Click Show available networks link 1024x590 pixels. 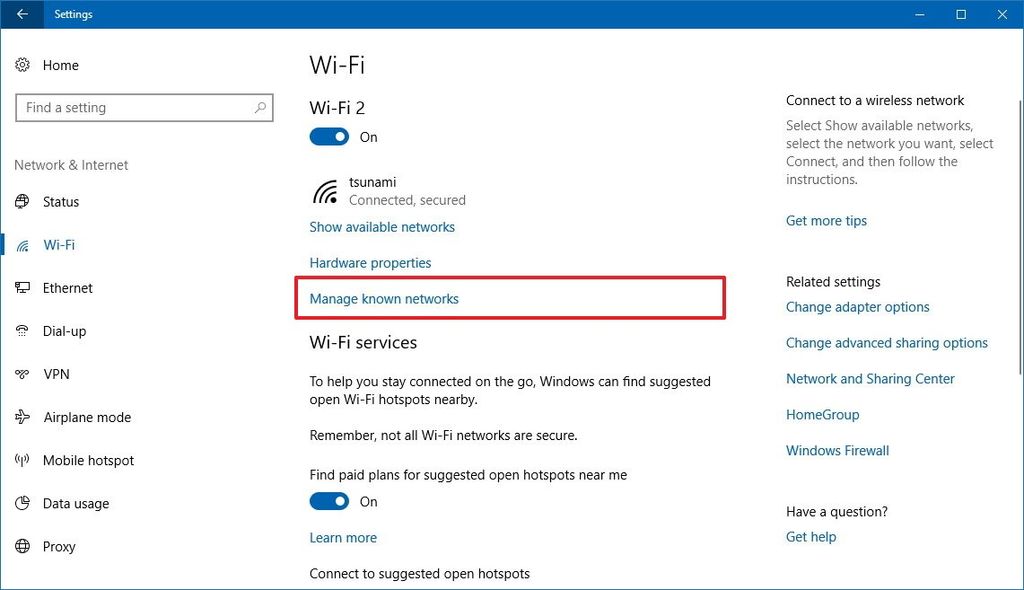point(382,227)
